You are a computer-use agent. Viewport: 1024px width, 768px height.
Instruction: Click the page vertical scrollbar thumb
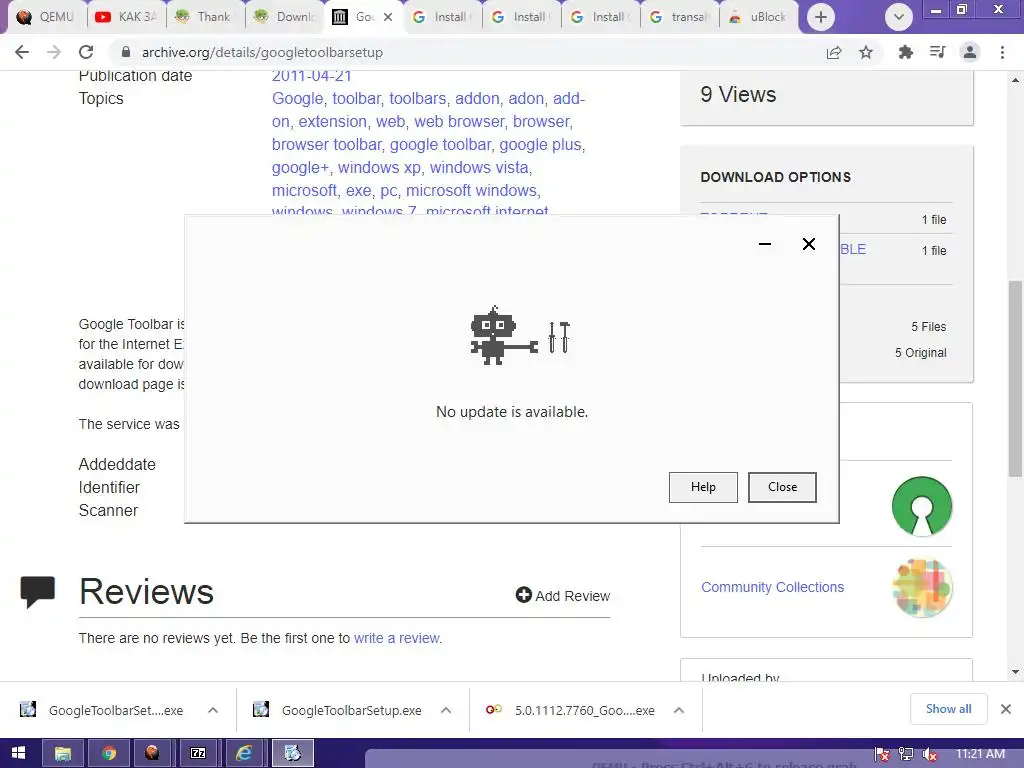1015,379
